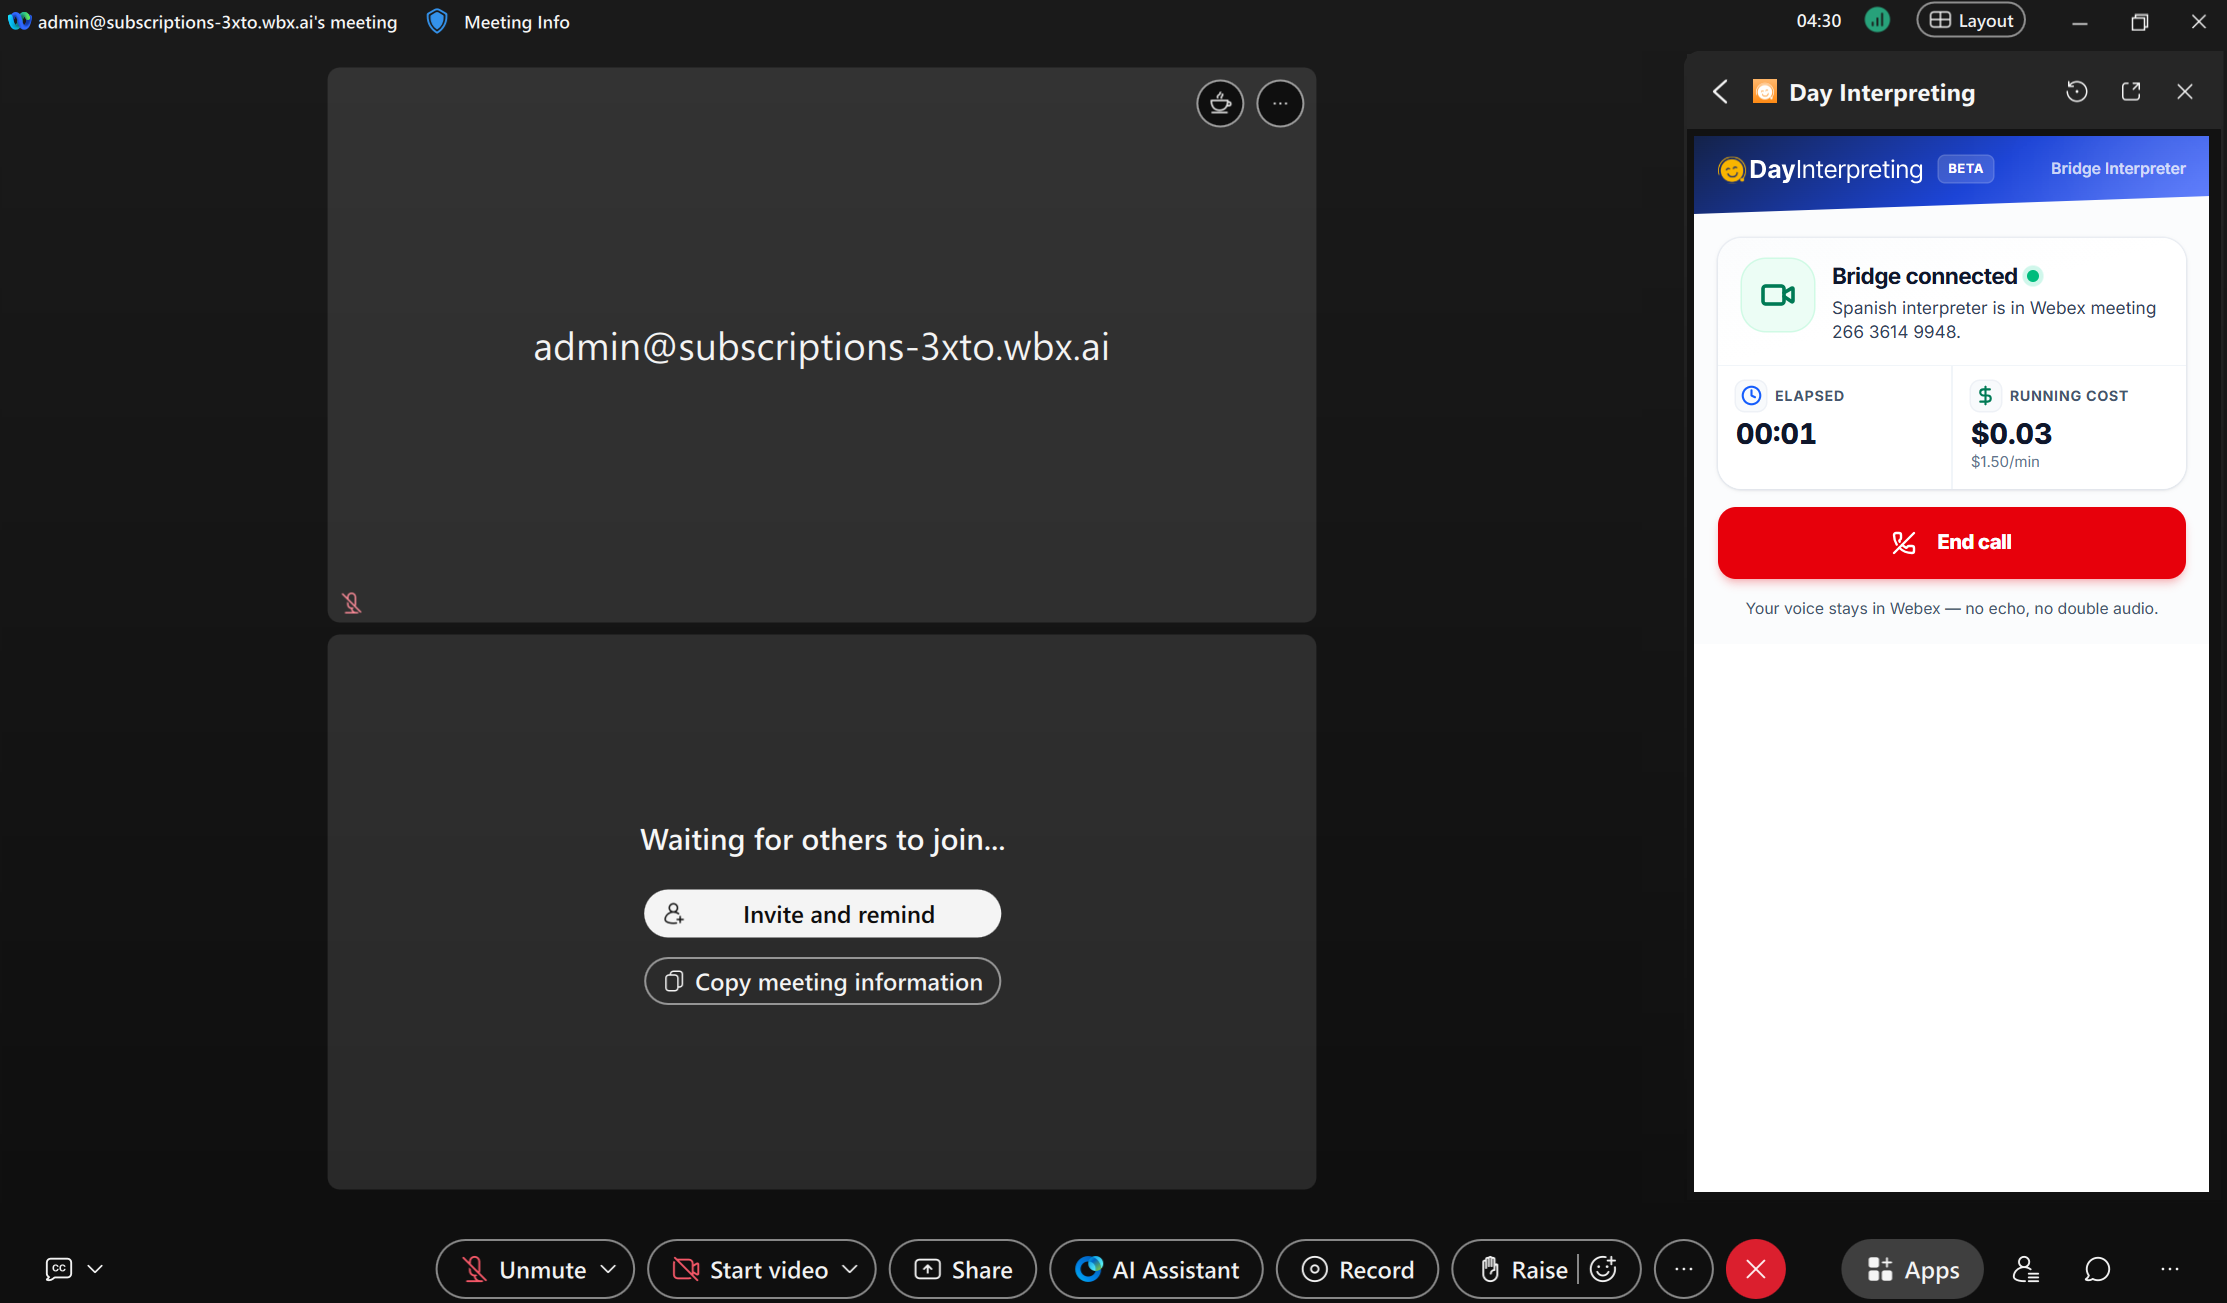Screen dimensions: 2227x1303
Task: Select the $1.50/min rate text
Action: point(2005,462)
